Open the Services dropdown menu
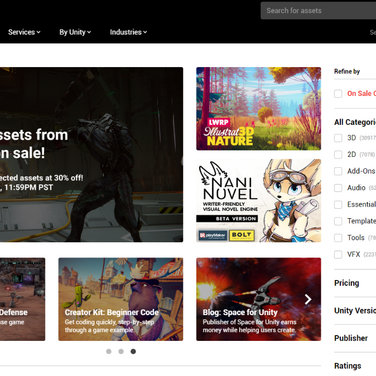The height and width of the screenshot is (376, 376). pos(24,32)
